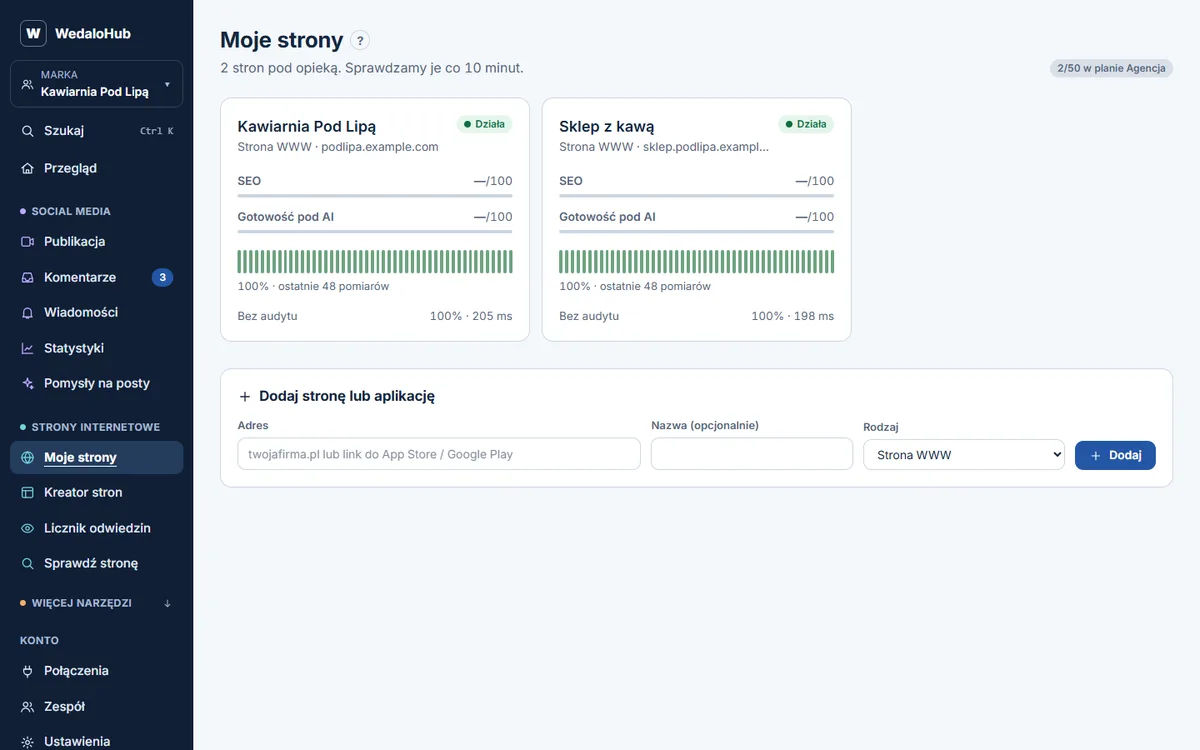
Task: Click "Strona WWW · podlipa.example.com" subtitle
Action: pos(338,147)
